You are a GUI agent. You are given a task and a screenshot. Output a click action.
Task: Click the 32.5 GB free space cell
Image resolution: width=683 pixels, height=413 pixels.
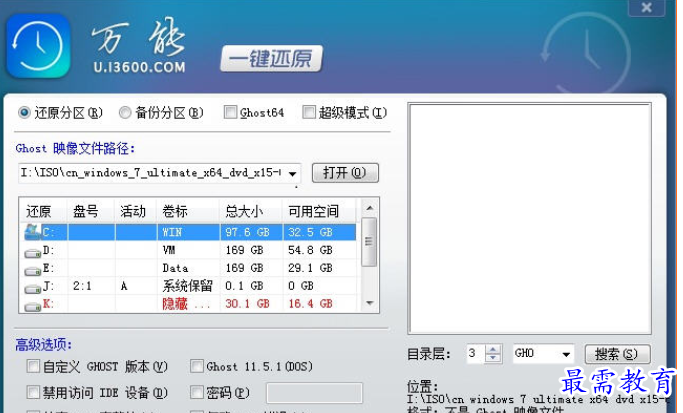click(x=319, y=232)
